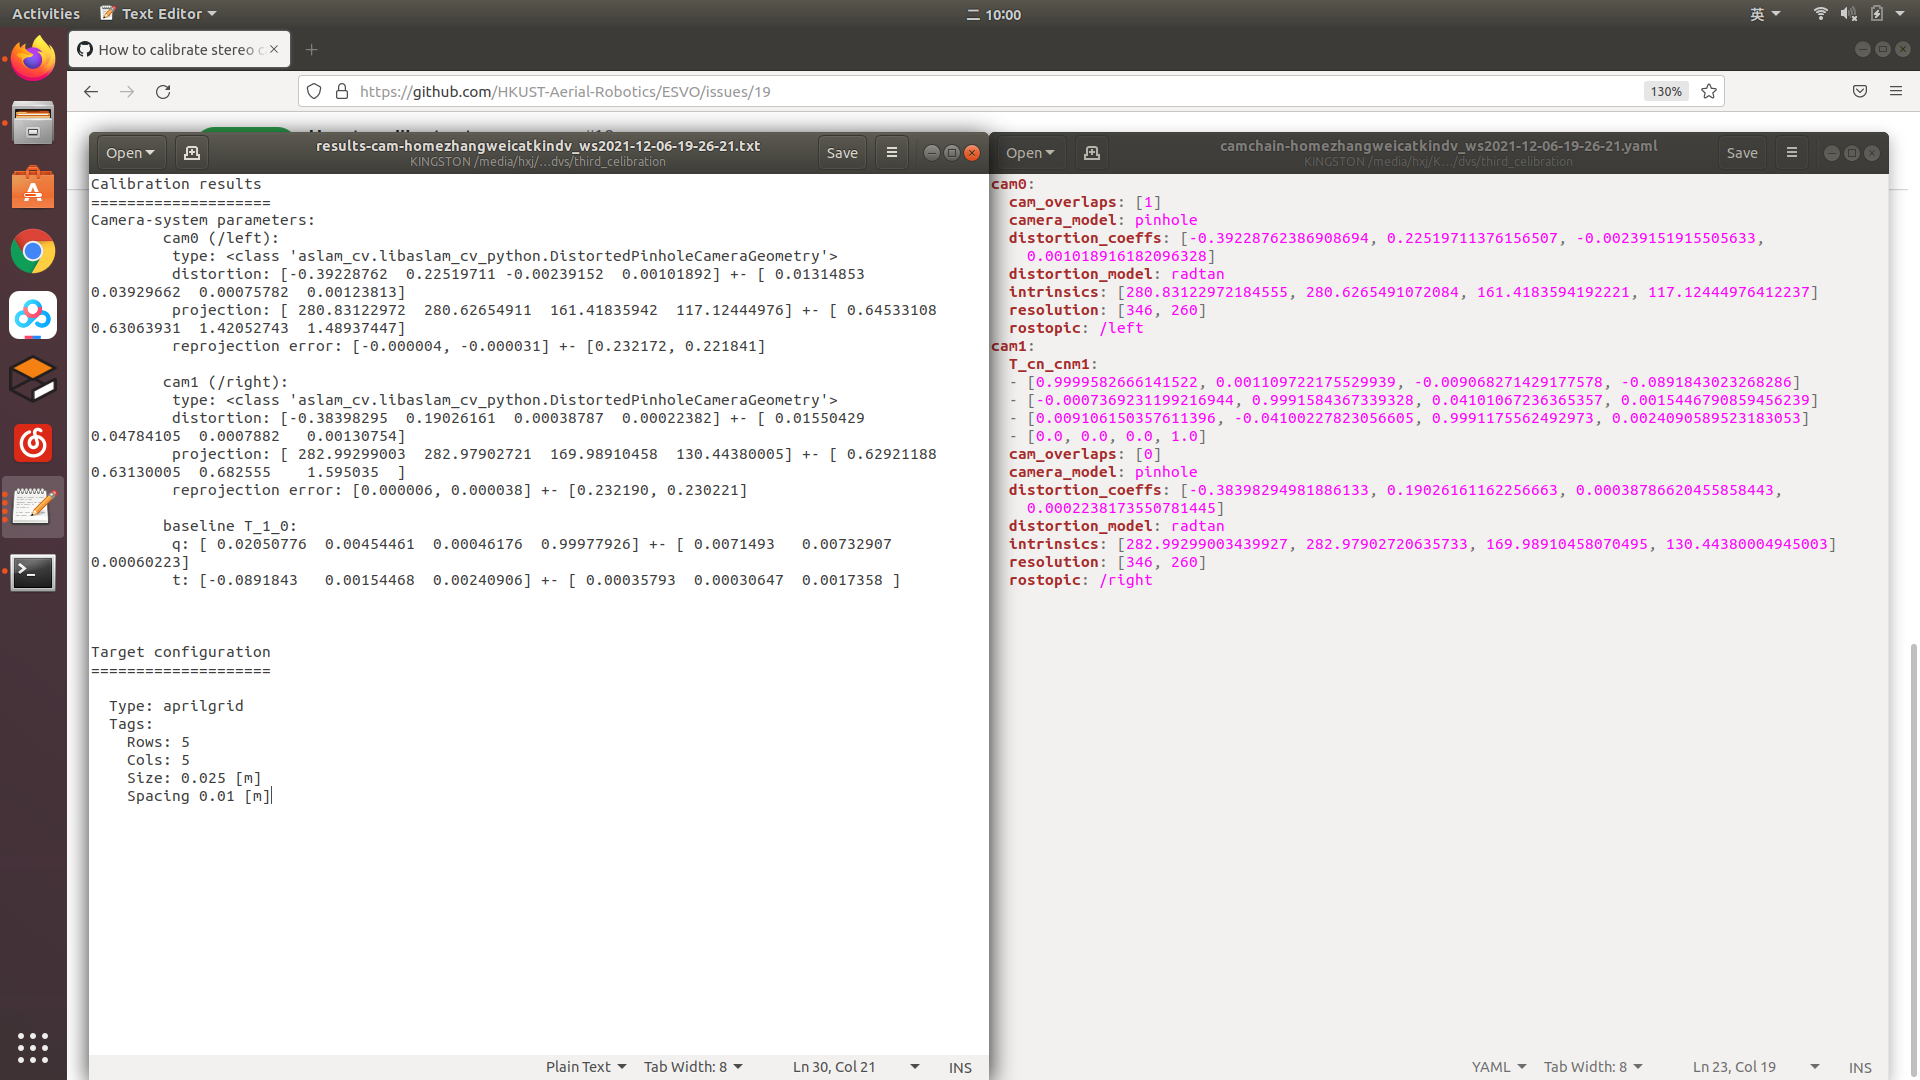Click the Firefox shield tracking protection icon

coord(313,91)
